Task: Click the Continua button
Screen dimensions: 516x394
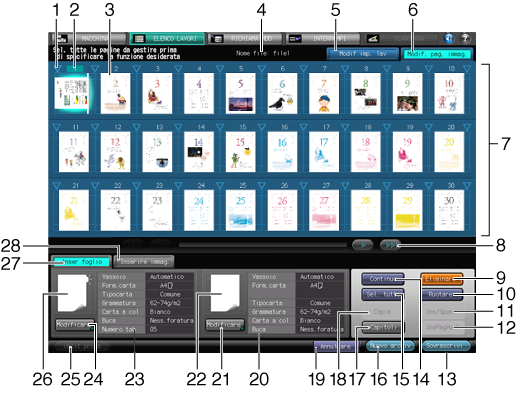Action: pos(383,279)
